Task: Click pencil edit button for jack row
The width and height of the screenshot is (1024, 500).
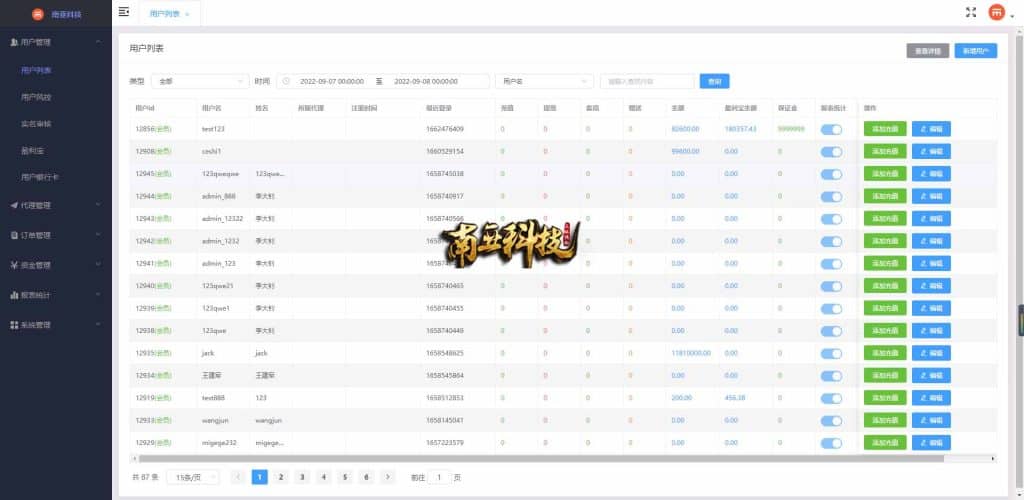Action: click(931, 353)
